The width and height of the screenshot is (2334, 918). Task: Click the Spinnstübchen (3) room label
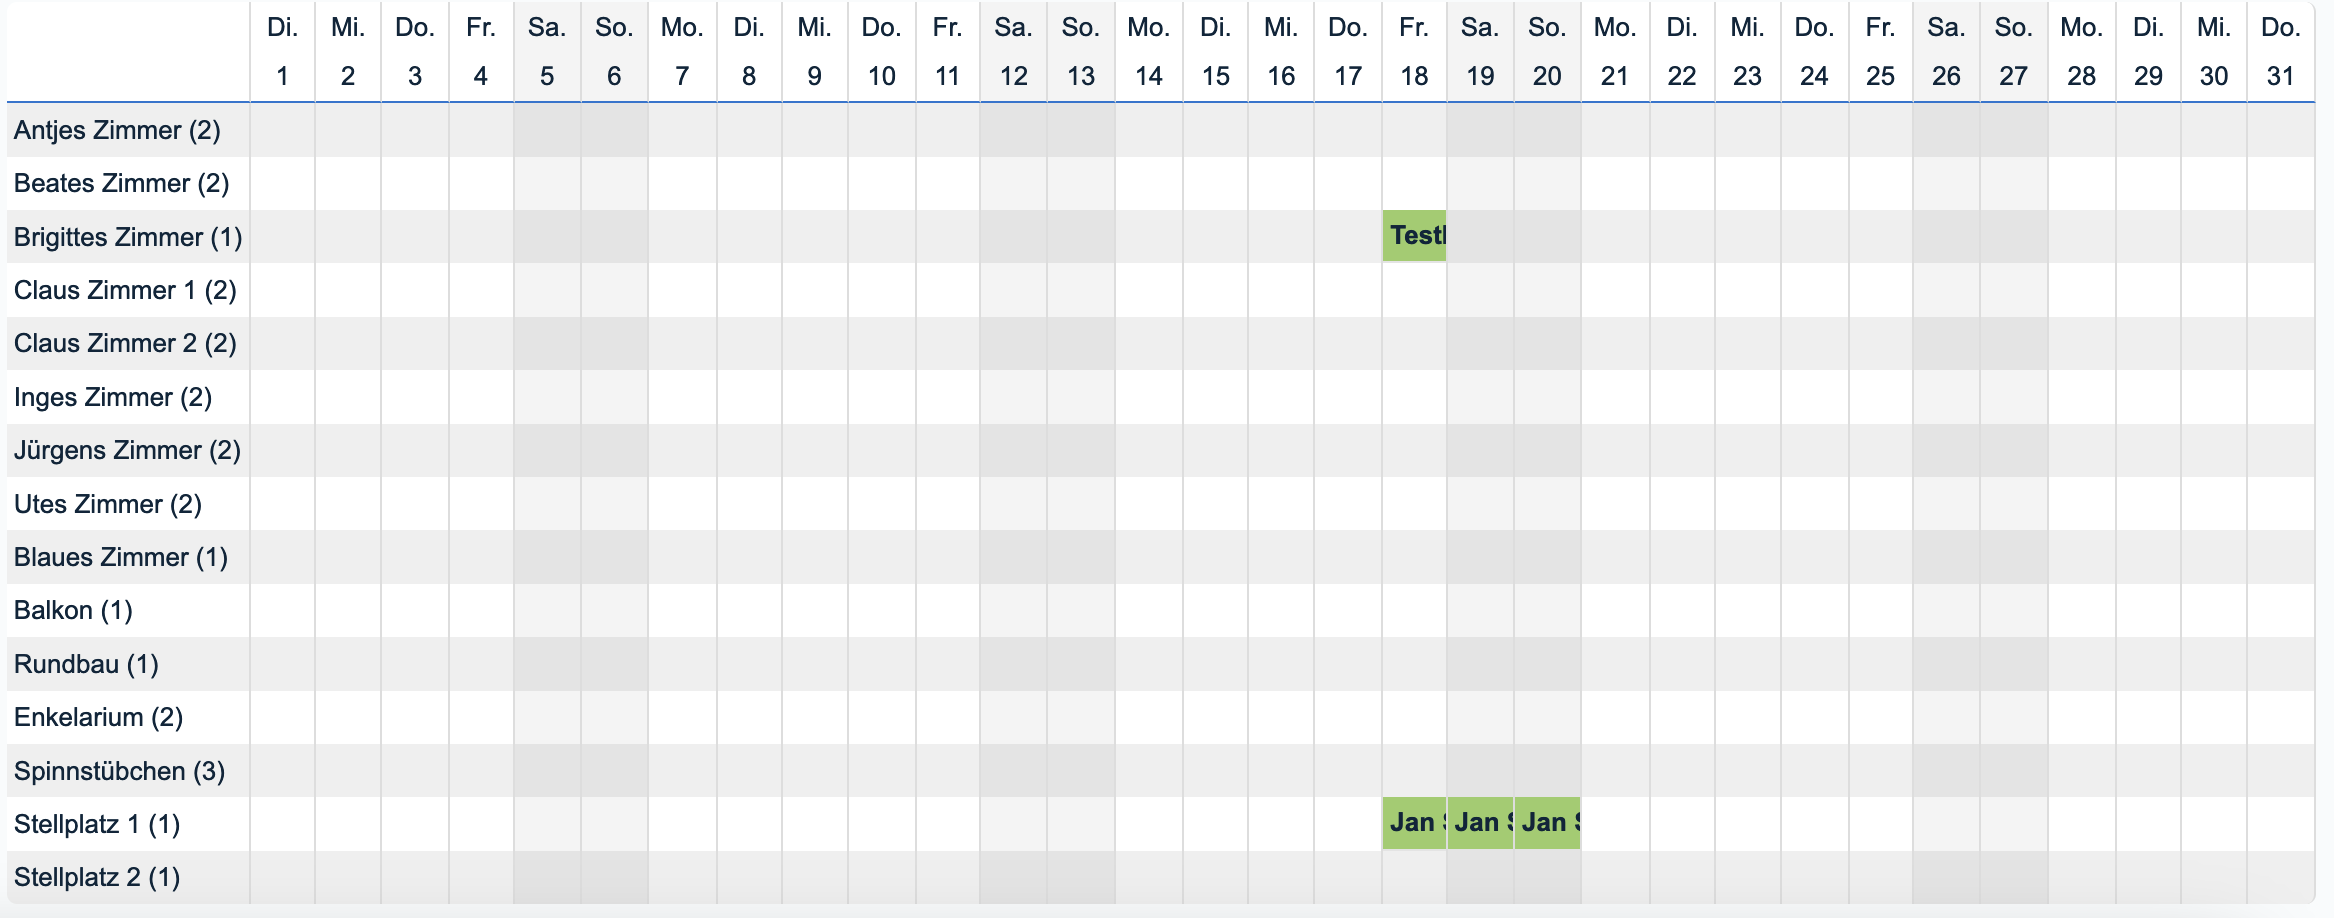pos(119,771)
